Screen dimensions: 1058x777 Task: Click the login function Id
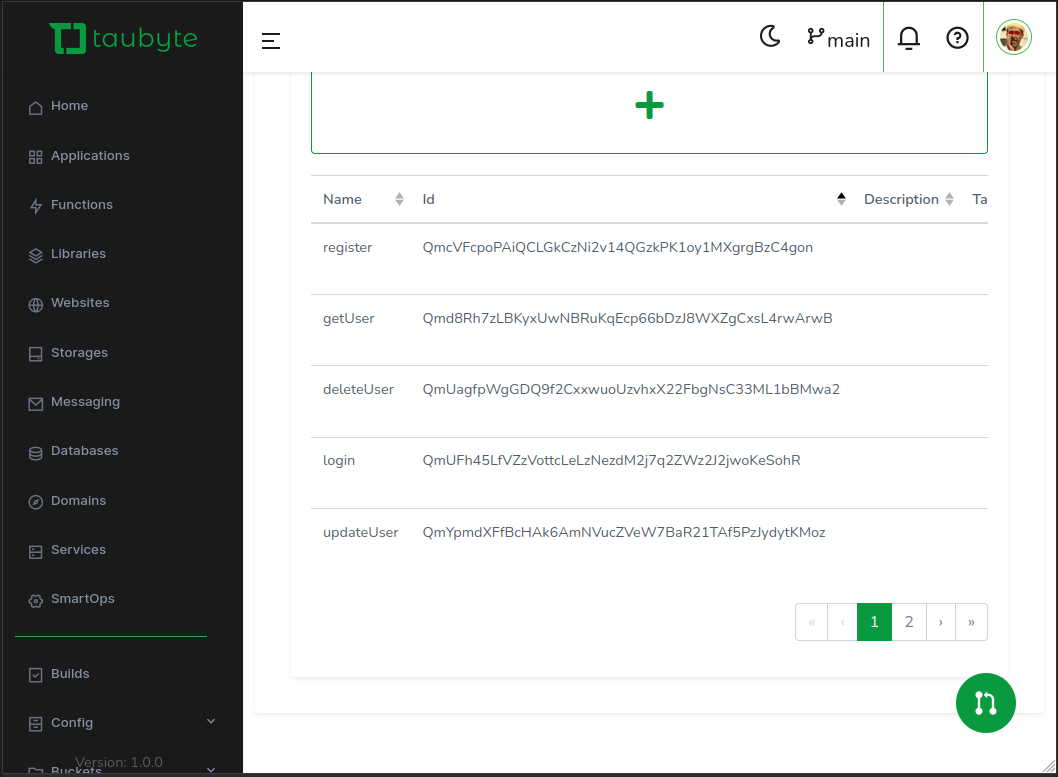pyautogui.click(x=611, y=460)
